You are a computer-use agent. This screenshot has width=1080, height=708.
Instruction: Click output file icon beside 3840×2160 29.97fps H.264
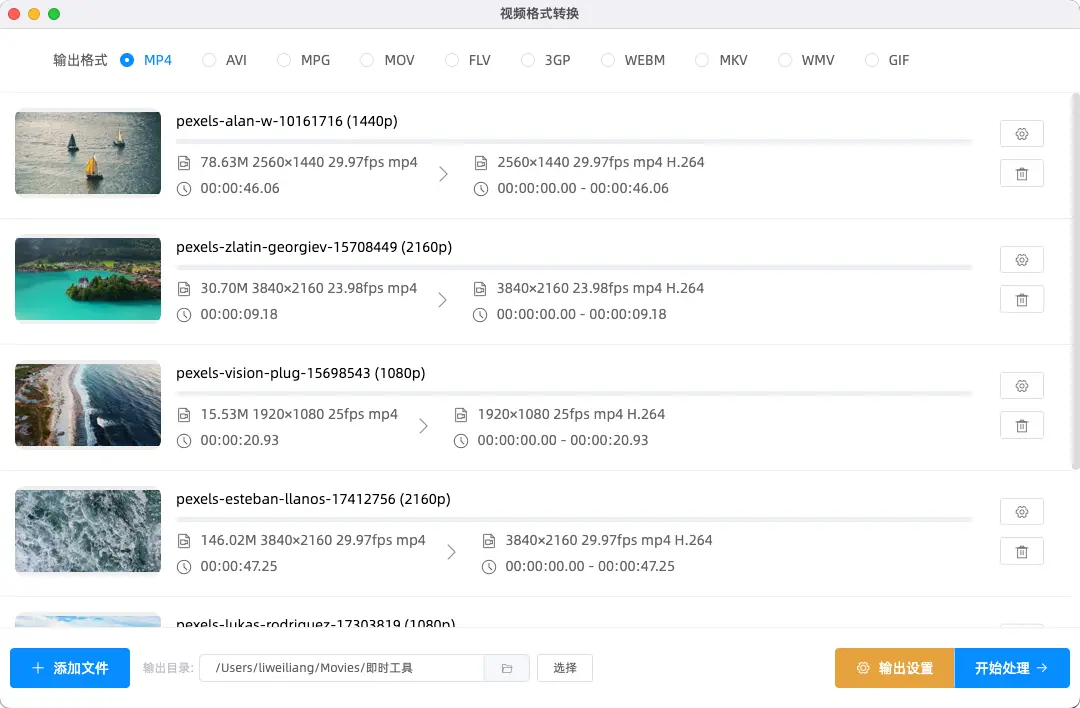[x=489, y=541]
